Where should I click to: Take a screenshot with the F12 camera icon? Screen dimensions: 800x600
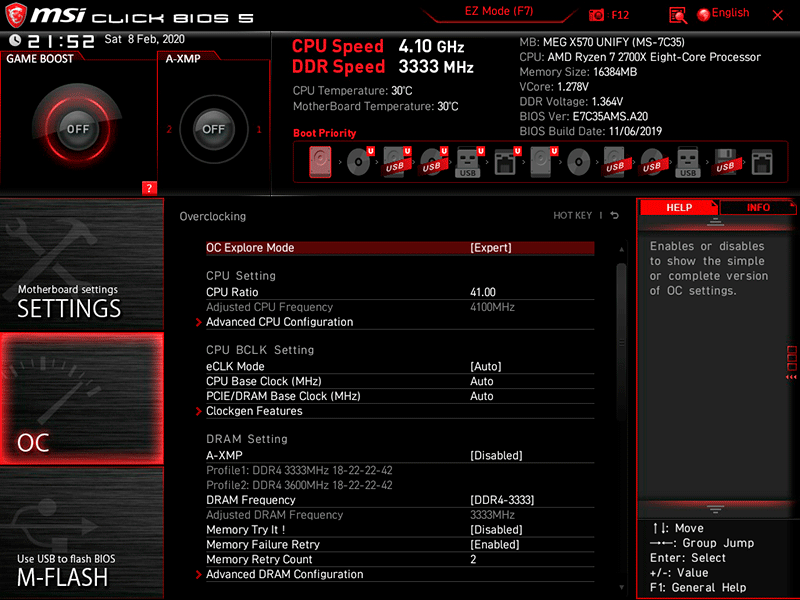[596, 15]
